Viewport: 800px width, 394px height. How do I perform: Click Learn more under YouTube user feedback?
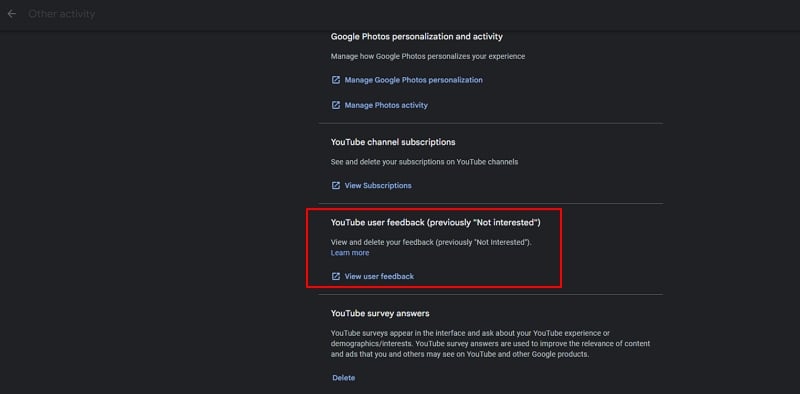click(350, 253)
